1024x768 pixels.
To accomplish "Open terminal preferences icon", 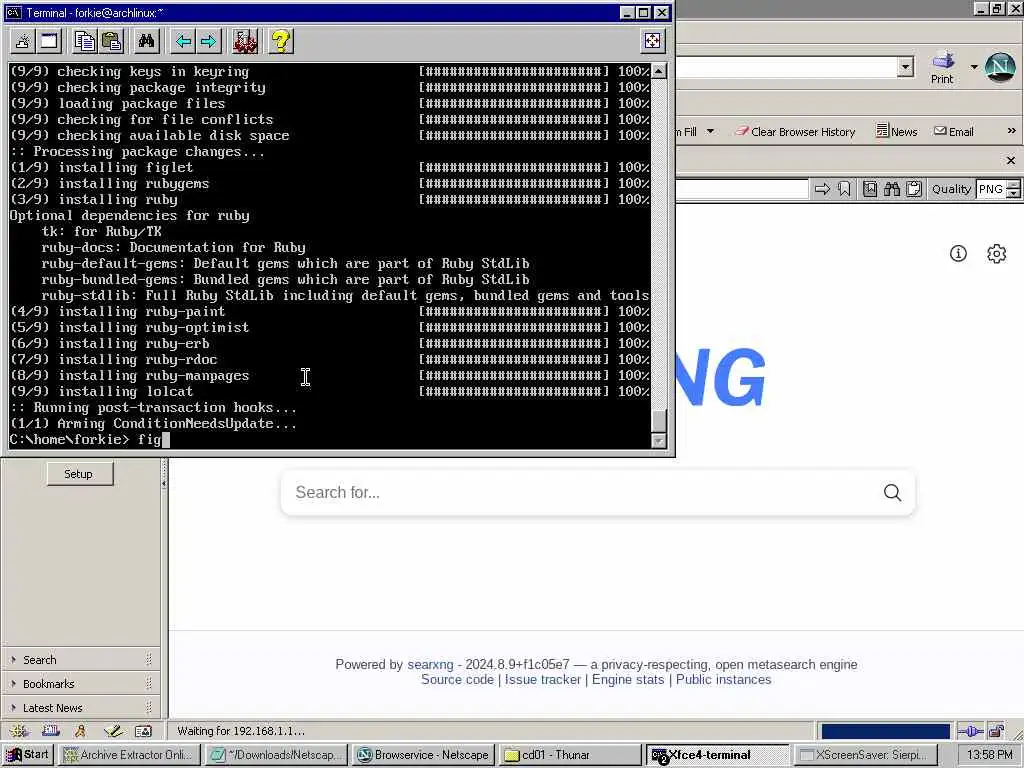I will [x=245, y=42].
